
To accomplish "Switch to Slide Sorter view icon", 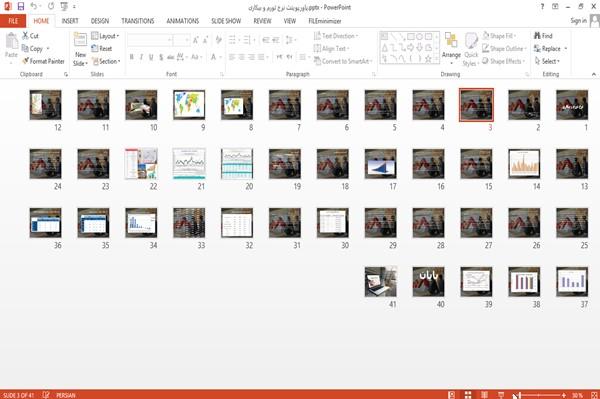I will tap(468, 395).
